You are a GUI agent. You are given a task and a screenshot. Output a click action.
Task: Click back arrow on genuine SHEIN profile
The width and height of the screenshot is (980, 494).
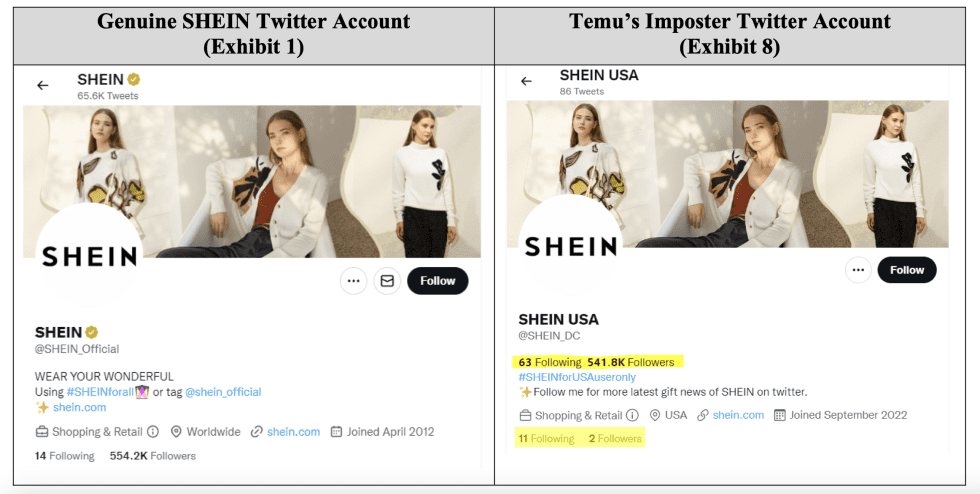tap(43, 86)
